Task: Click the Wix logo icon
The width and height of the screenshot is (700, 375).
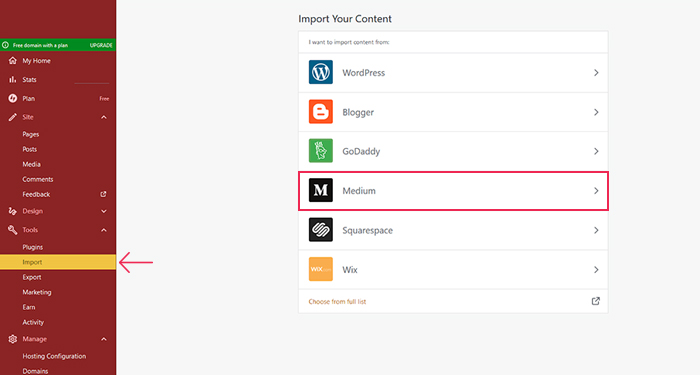Action: [321, 269]
